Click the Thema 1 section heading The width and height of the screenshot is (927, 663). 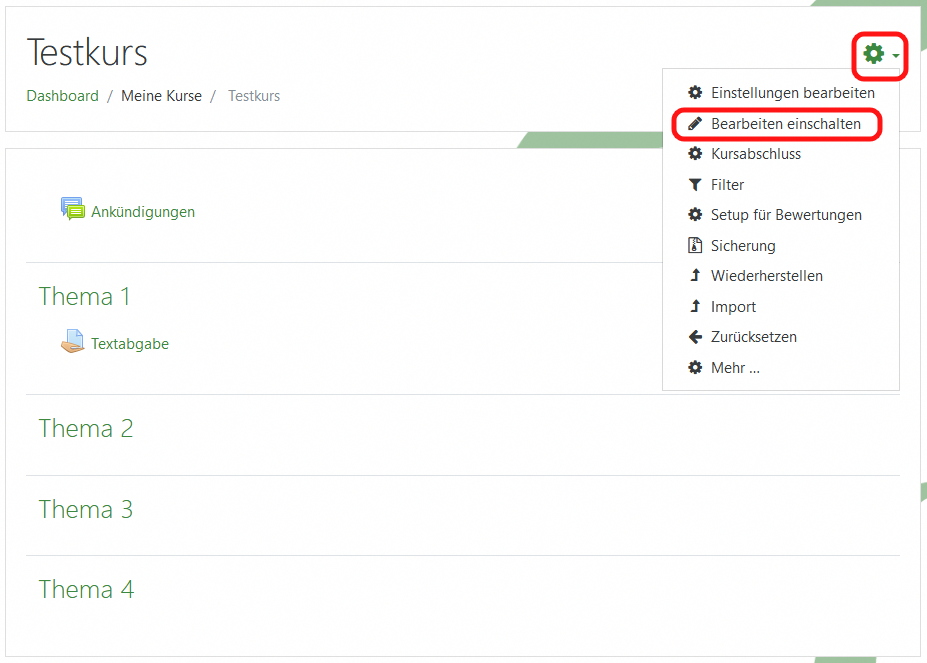[x=85, y=297]
